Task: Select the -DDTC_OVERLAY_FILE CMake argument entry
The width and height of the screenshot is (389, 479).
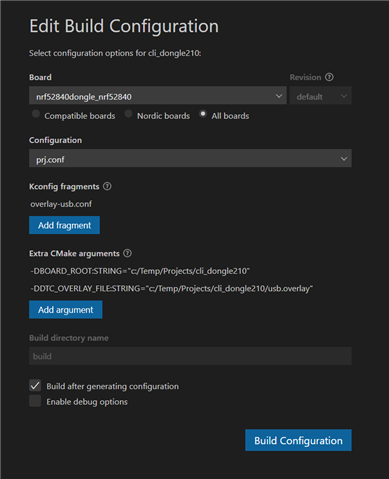Action: [x=172, y=288]
